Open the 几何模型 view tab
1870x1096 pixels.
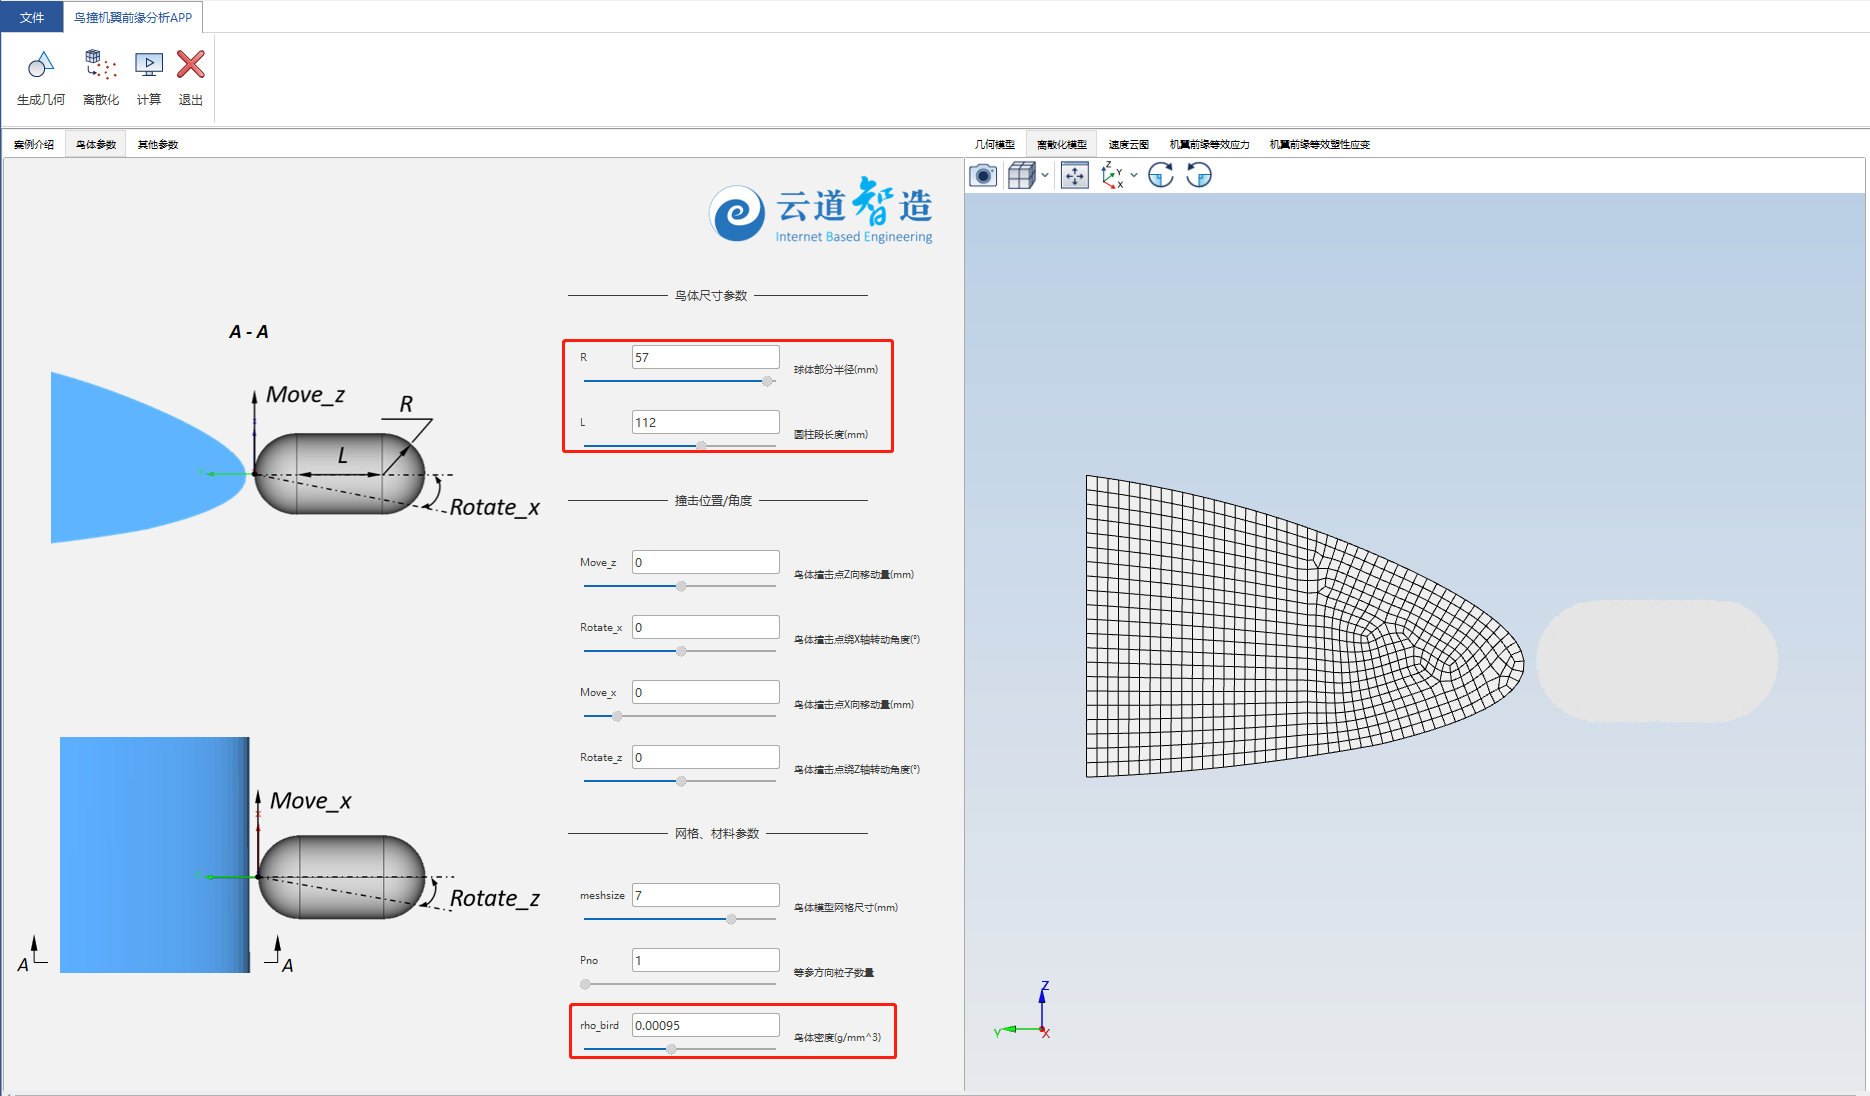(x=995, y=145)
